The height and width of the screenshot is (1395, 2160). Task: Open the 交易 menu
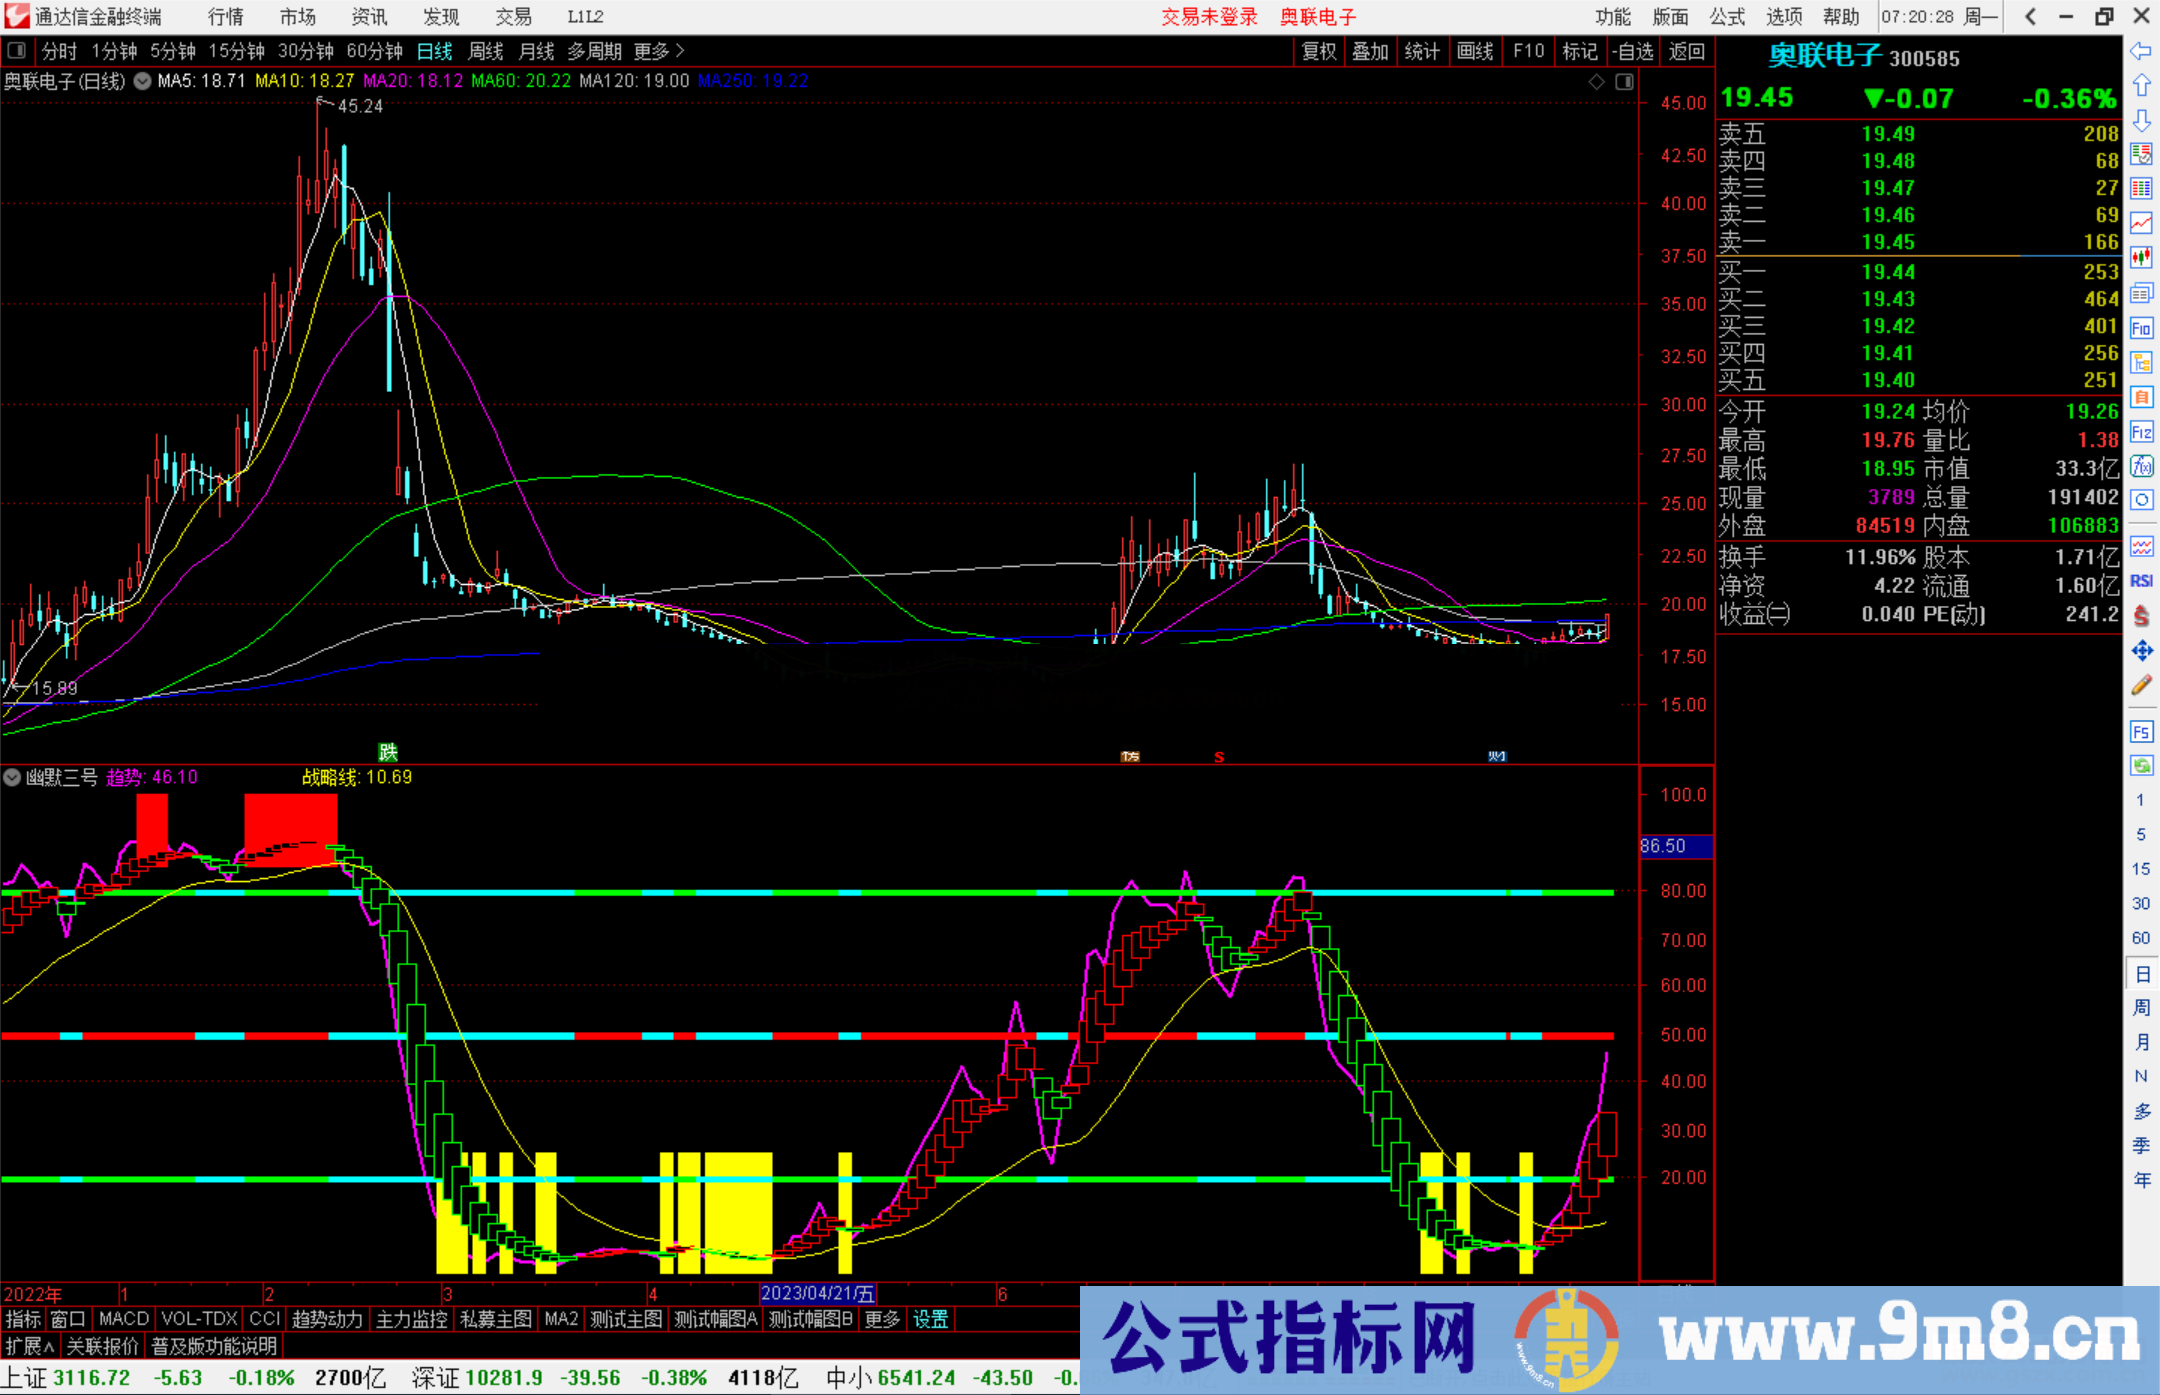click(x=513, y=16)
